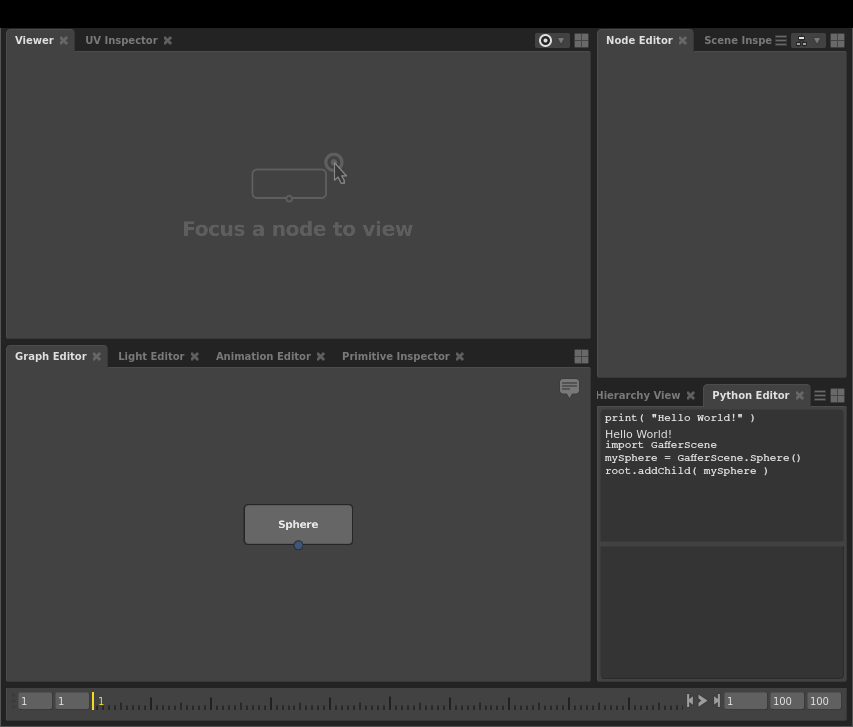The width and height of the screenshot is (853, 727).
Task: Click the timeline frame scrubber ruler
Action: click(x=390, y=702)
